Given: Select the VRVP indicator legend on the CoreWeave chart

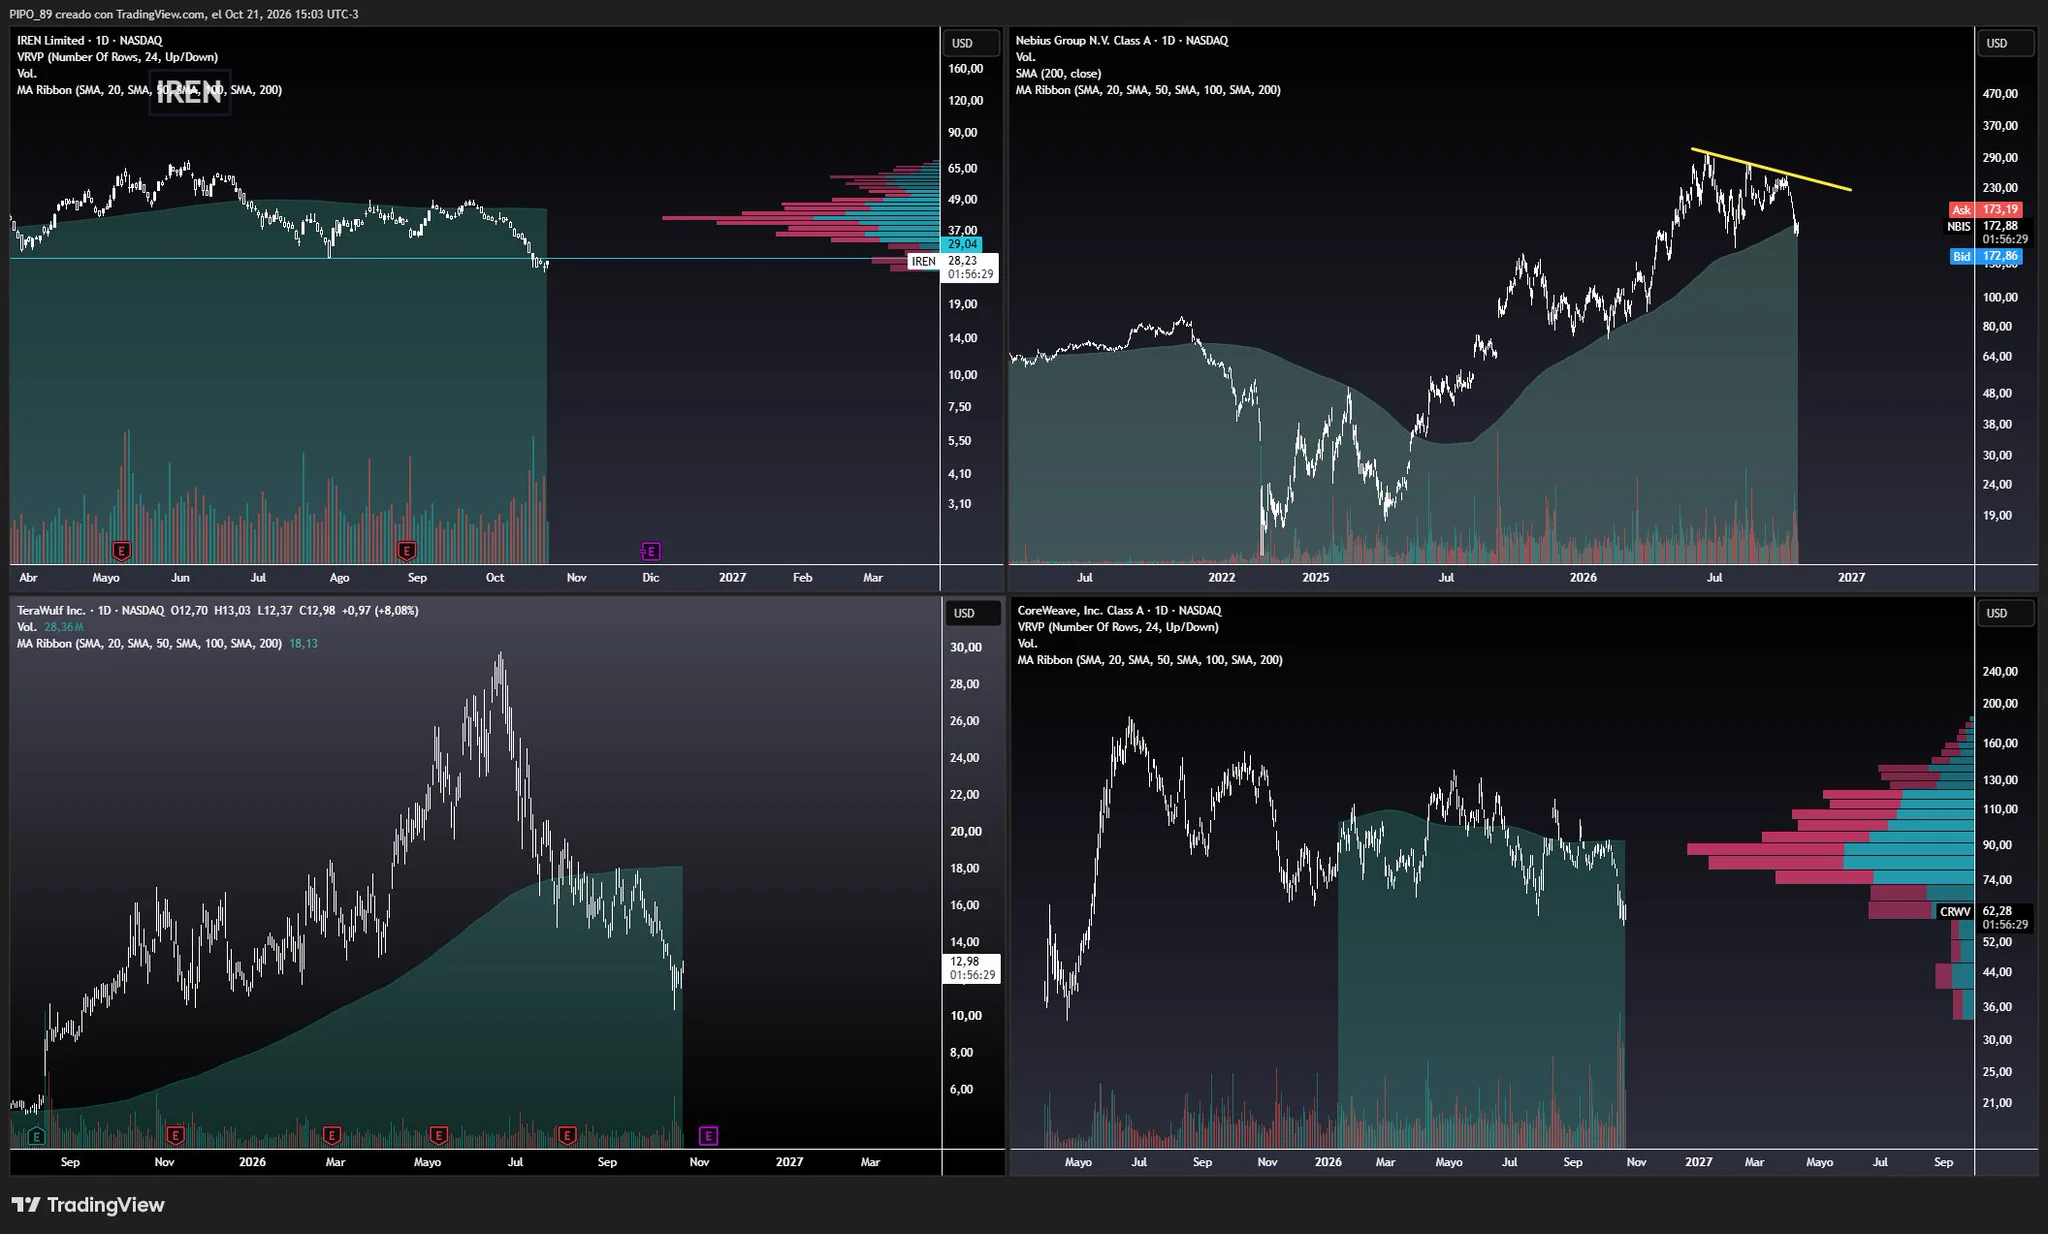Looking at the screenshot, I should (x=1118, y=627).
